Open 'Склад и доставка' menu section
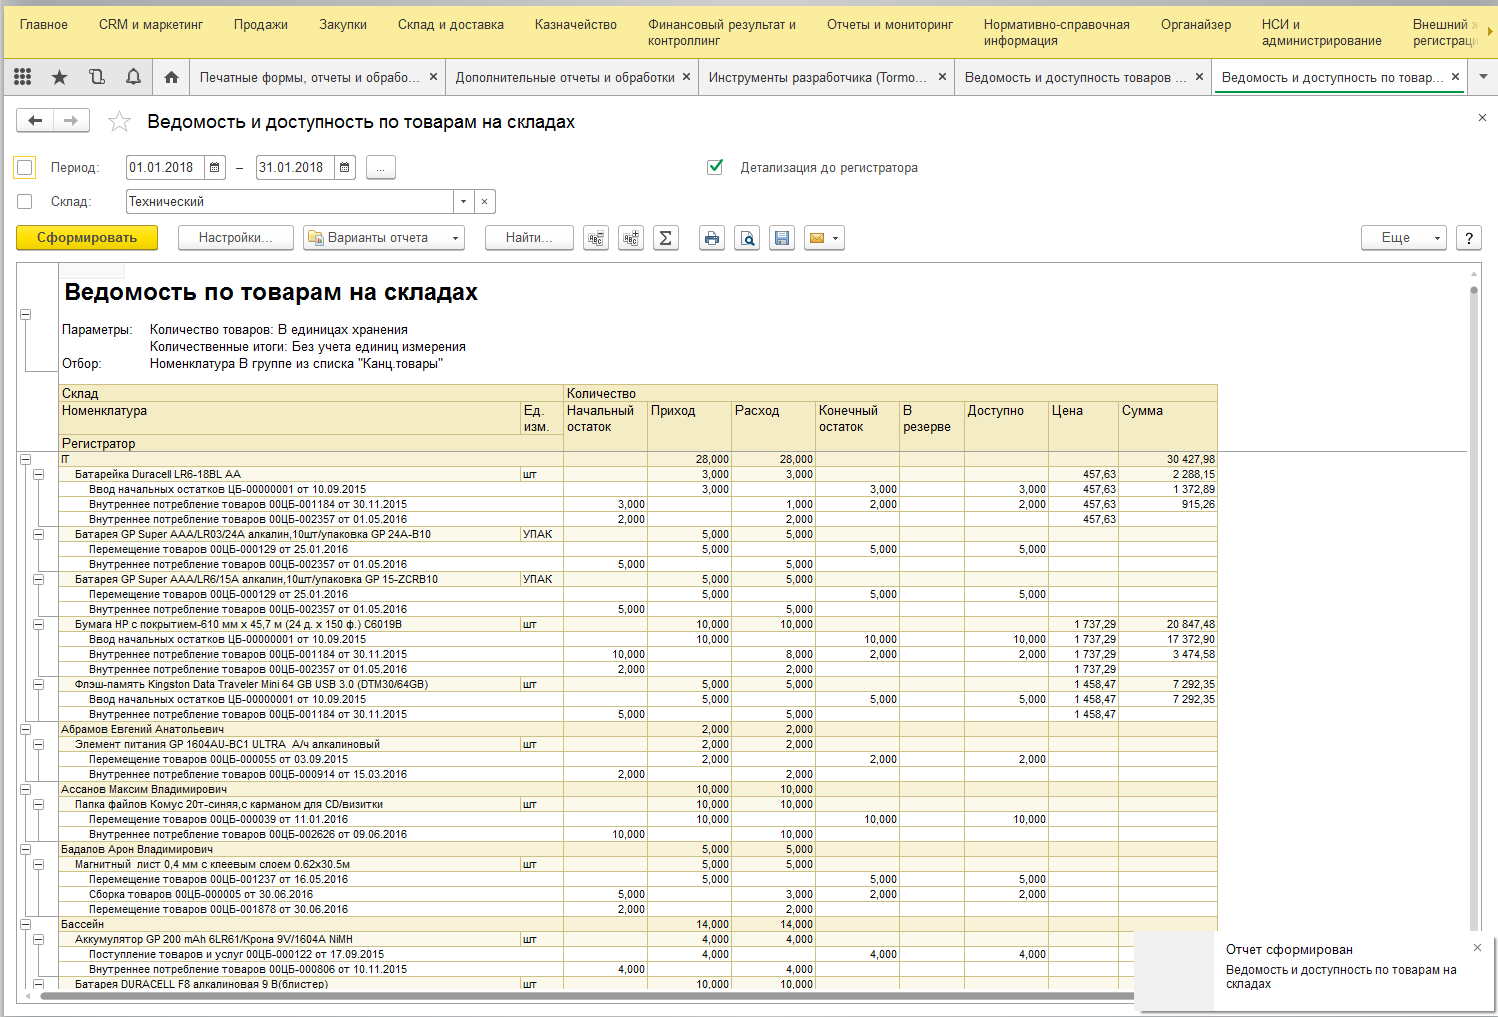This screenshot has height=1017, width=1498. point(451,24)
